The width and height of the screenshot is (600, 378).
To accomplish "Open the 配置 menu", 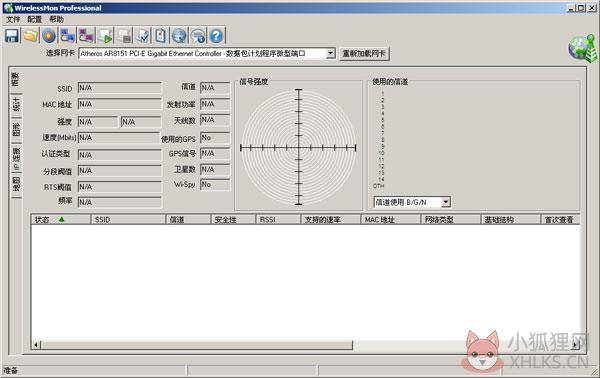I will pos(34,19).
